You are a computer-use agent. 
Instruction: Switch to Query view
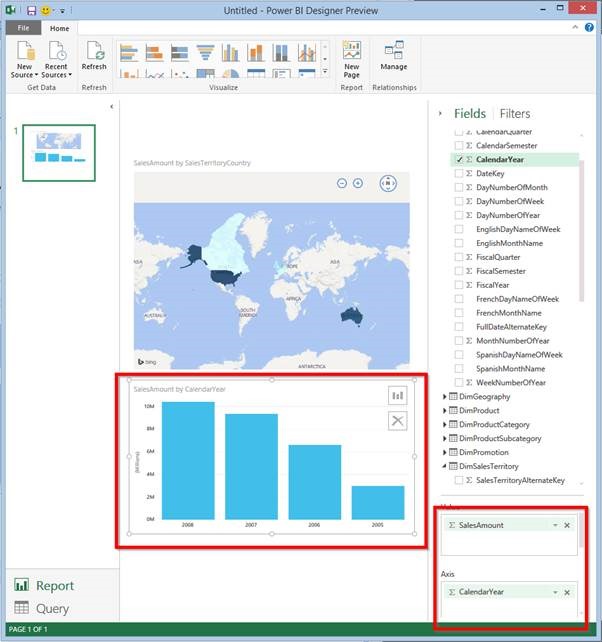pyautogui.click(x=42, y=608)
